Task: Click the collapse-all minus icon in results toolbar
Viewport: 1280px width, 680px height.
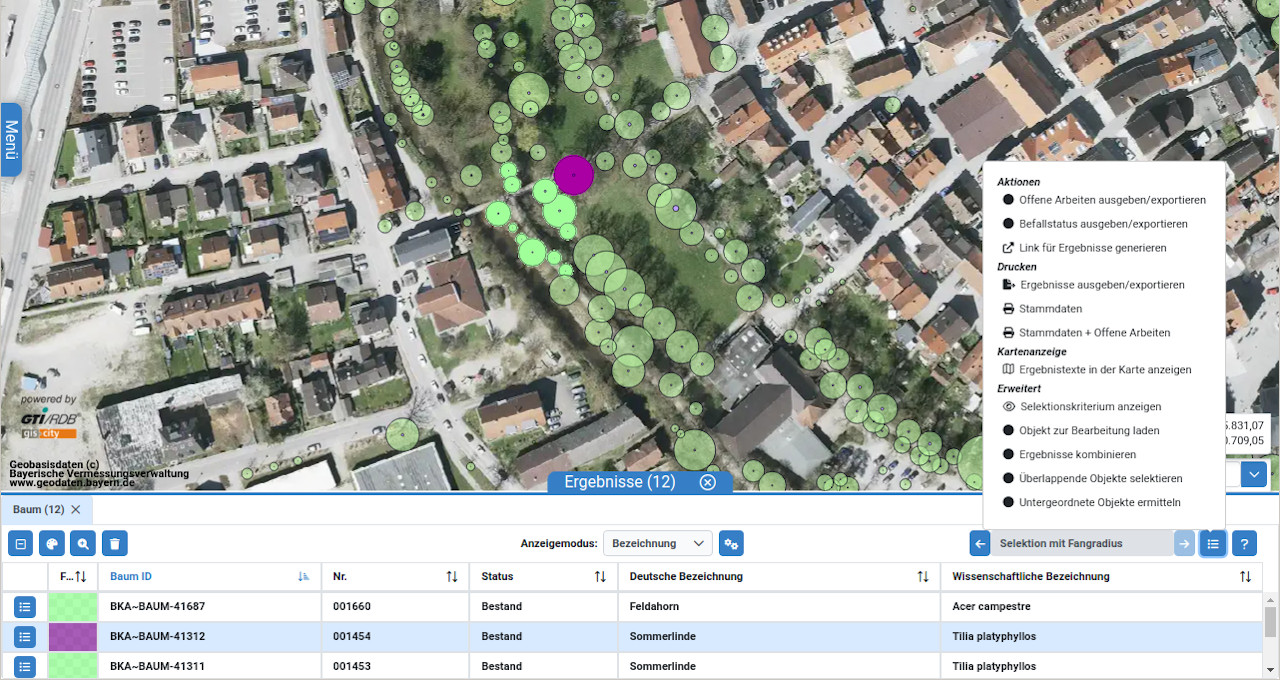Action: click(21, 544)
